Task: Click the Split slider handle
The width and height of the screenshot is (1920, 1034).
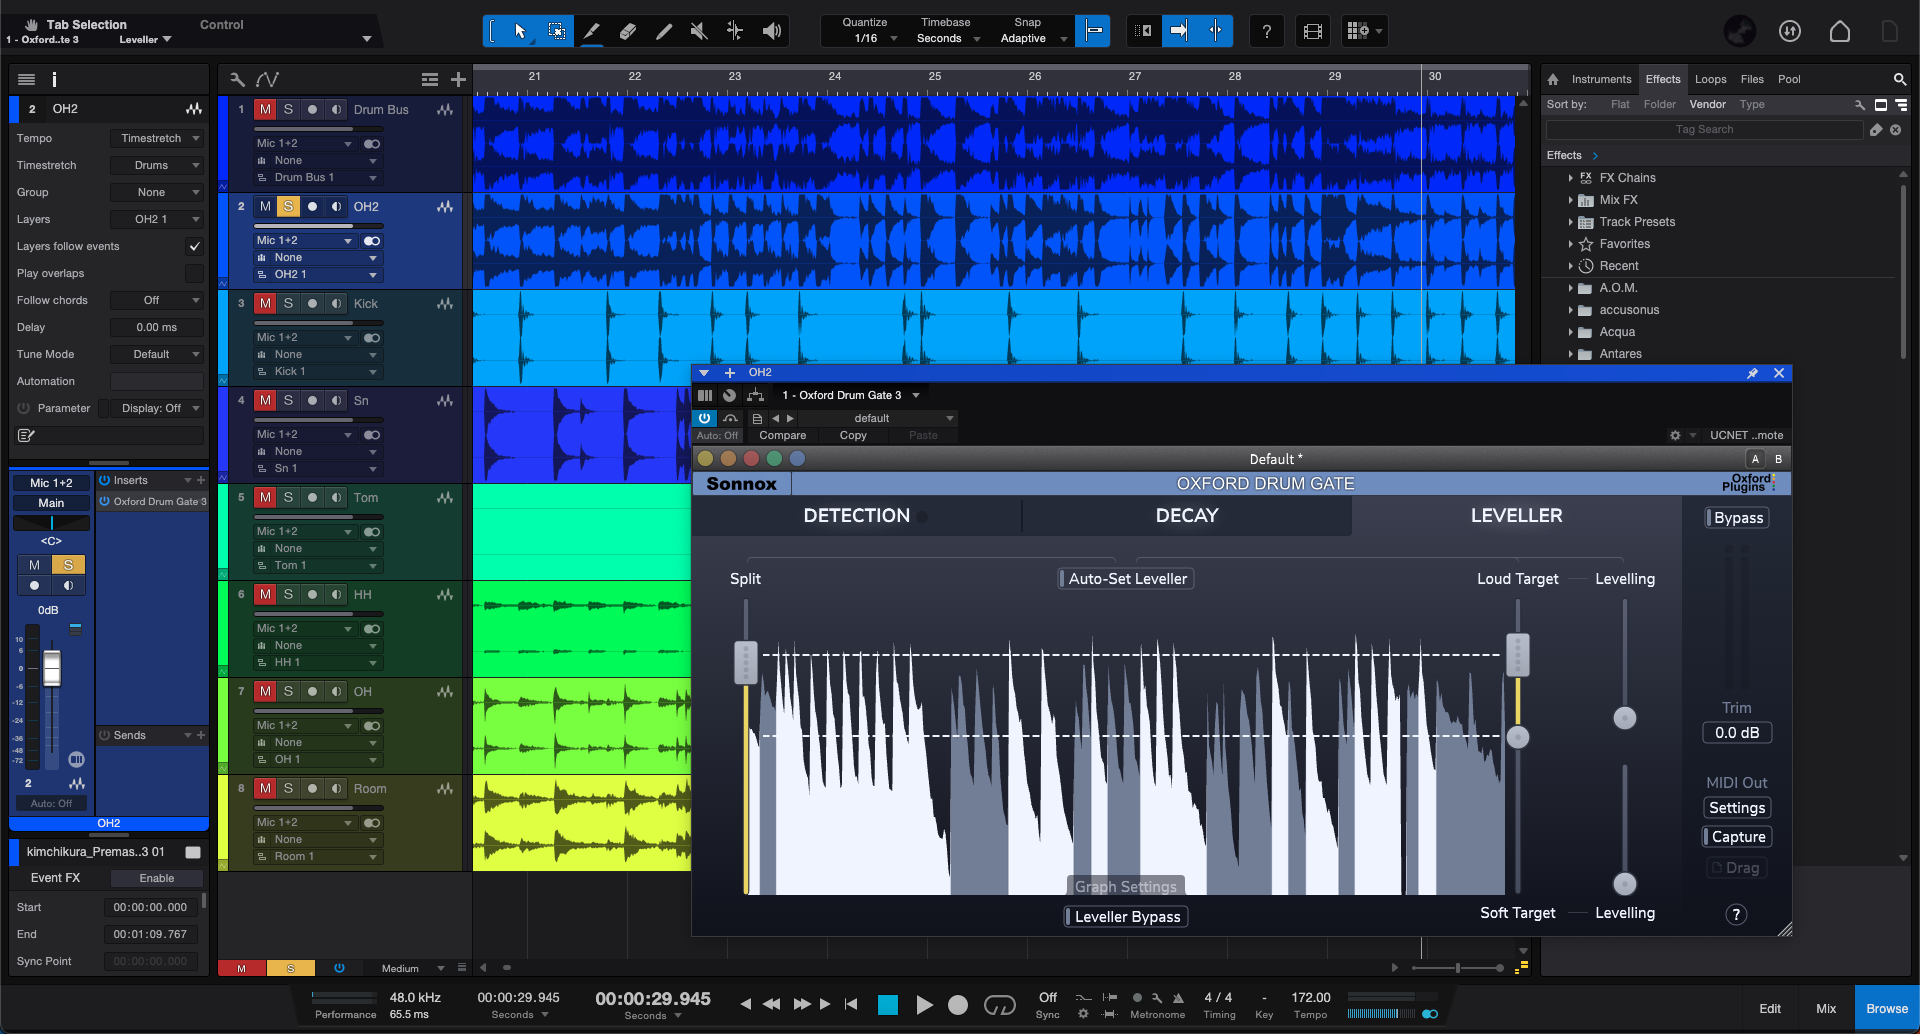Action: click(746, 662)
